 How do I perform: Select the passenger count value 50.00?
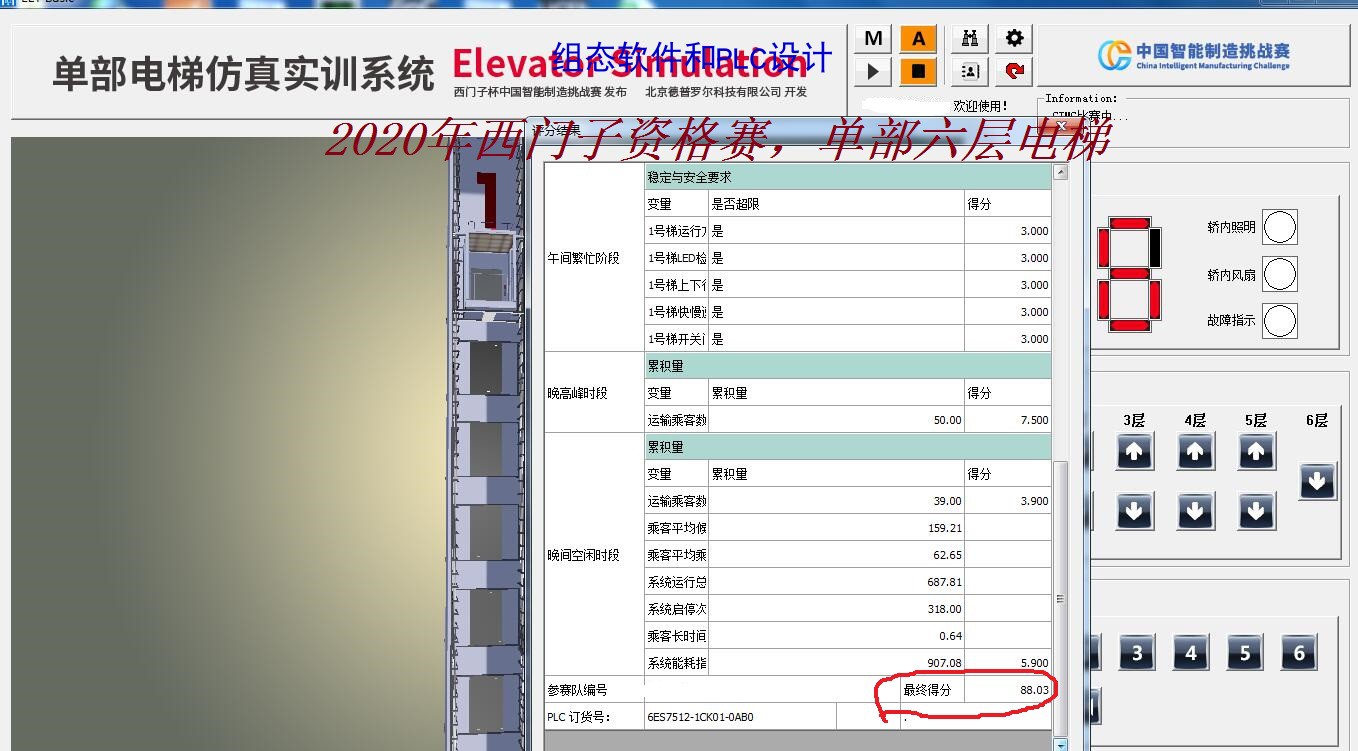click(836, 420)
